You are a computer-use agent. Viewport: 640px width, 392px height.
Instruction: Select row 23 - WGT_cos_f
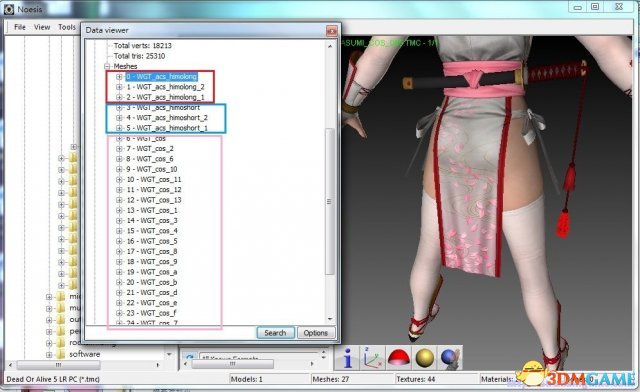pos(151,313)
